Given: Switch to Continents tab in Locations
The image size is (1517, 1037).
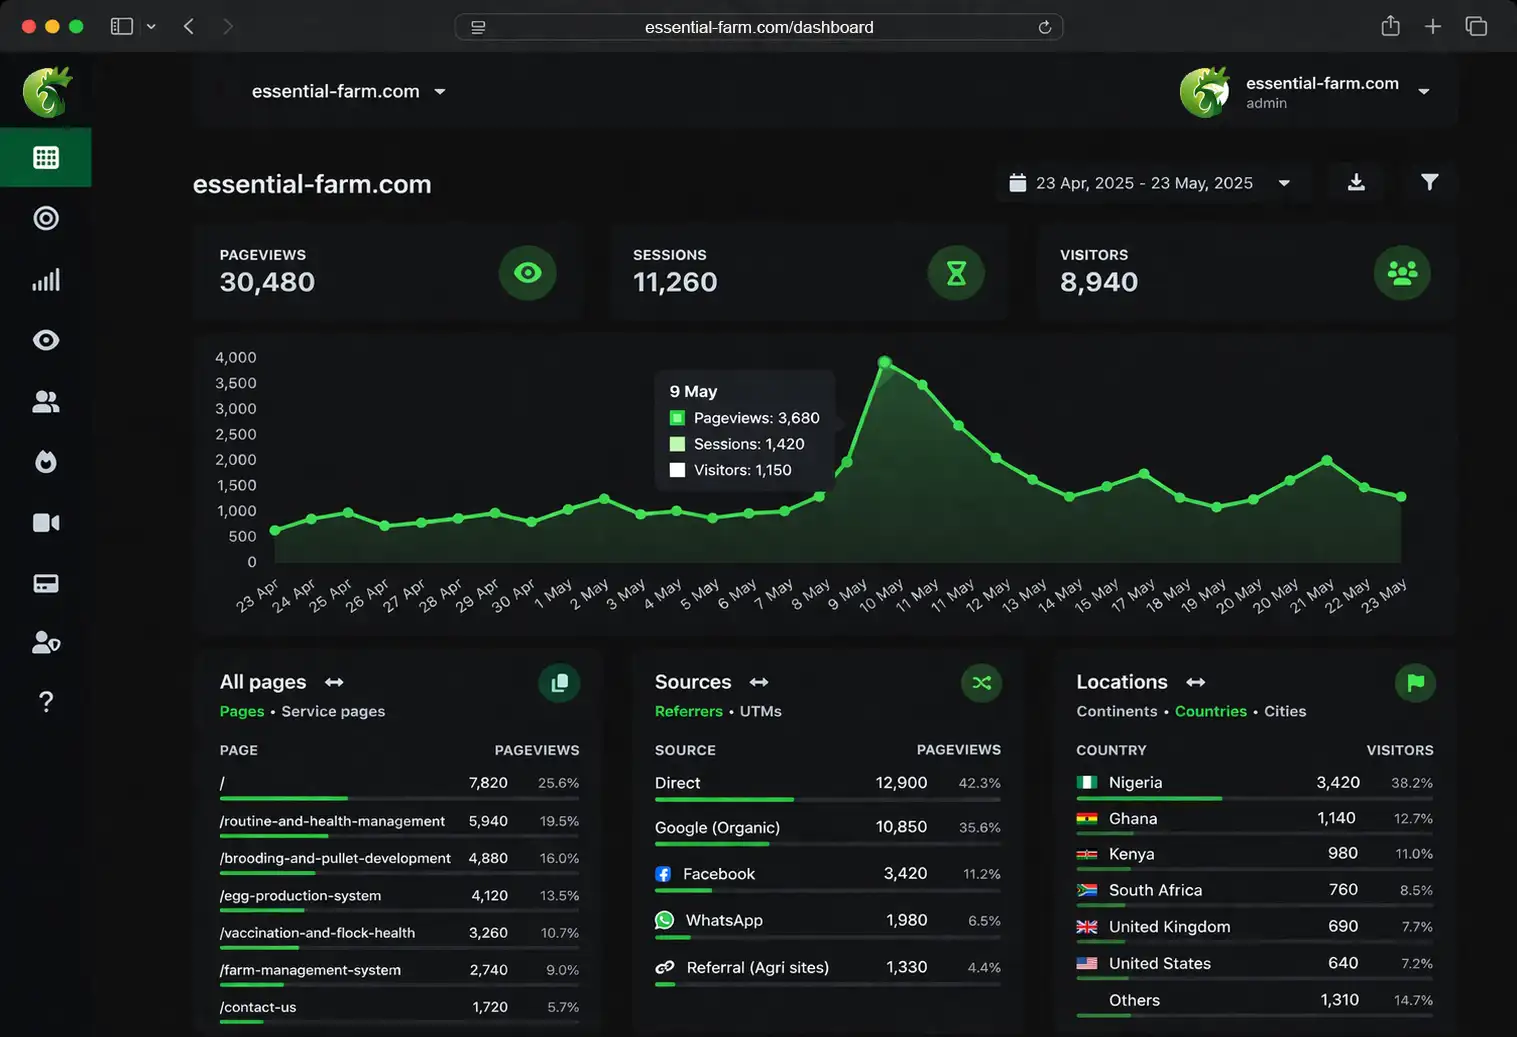Looking at the screenshot, I should [1117, 711].
